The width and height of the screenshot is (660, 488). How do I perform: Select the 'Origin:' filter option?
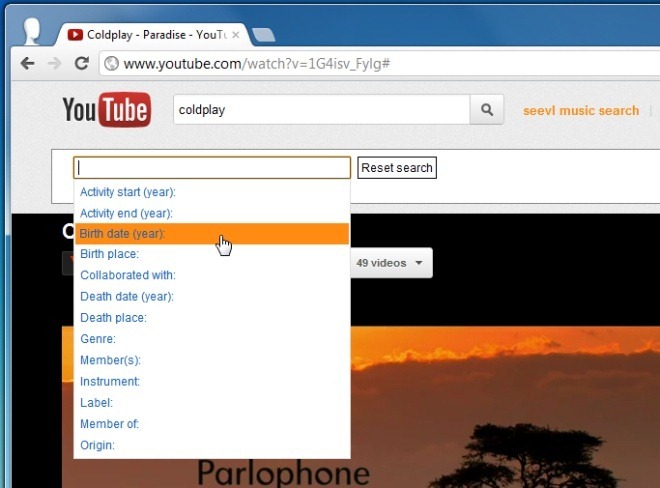pyautogui.click(x=212, y=445)
